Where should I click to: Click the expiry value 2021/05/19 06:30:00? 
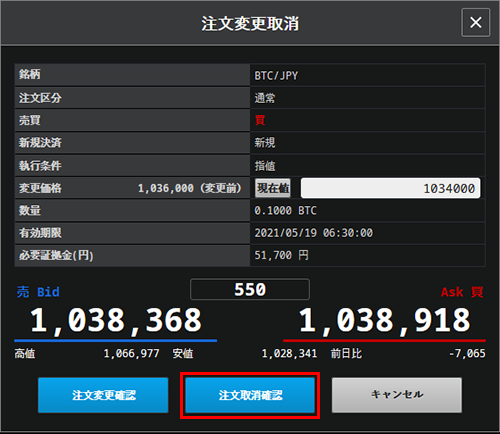[314, 233]
